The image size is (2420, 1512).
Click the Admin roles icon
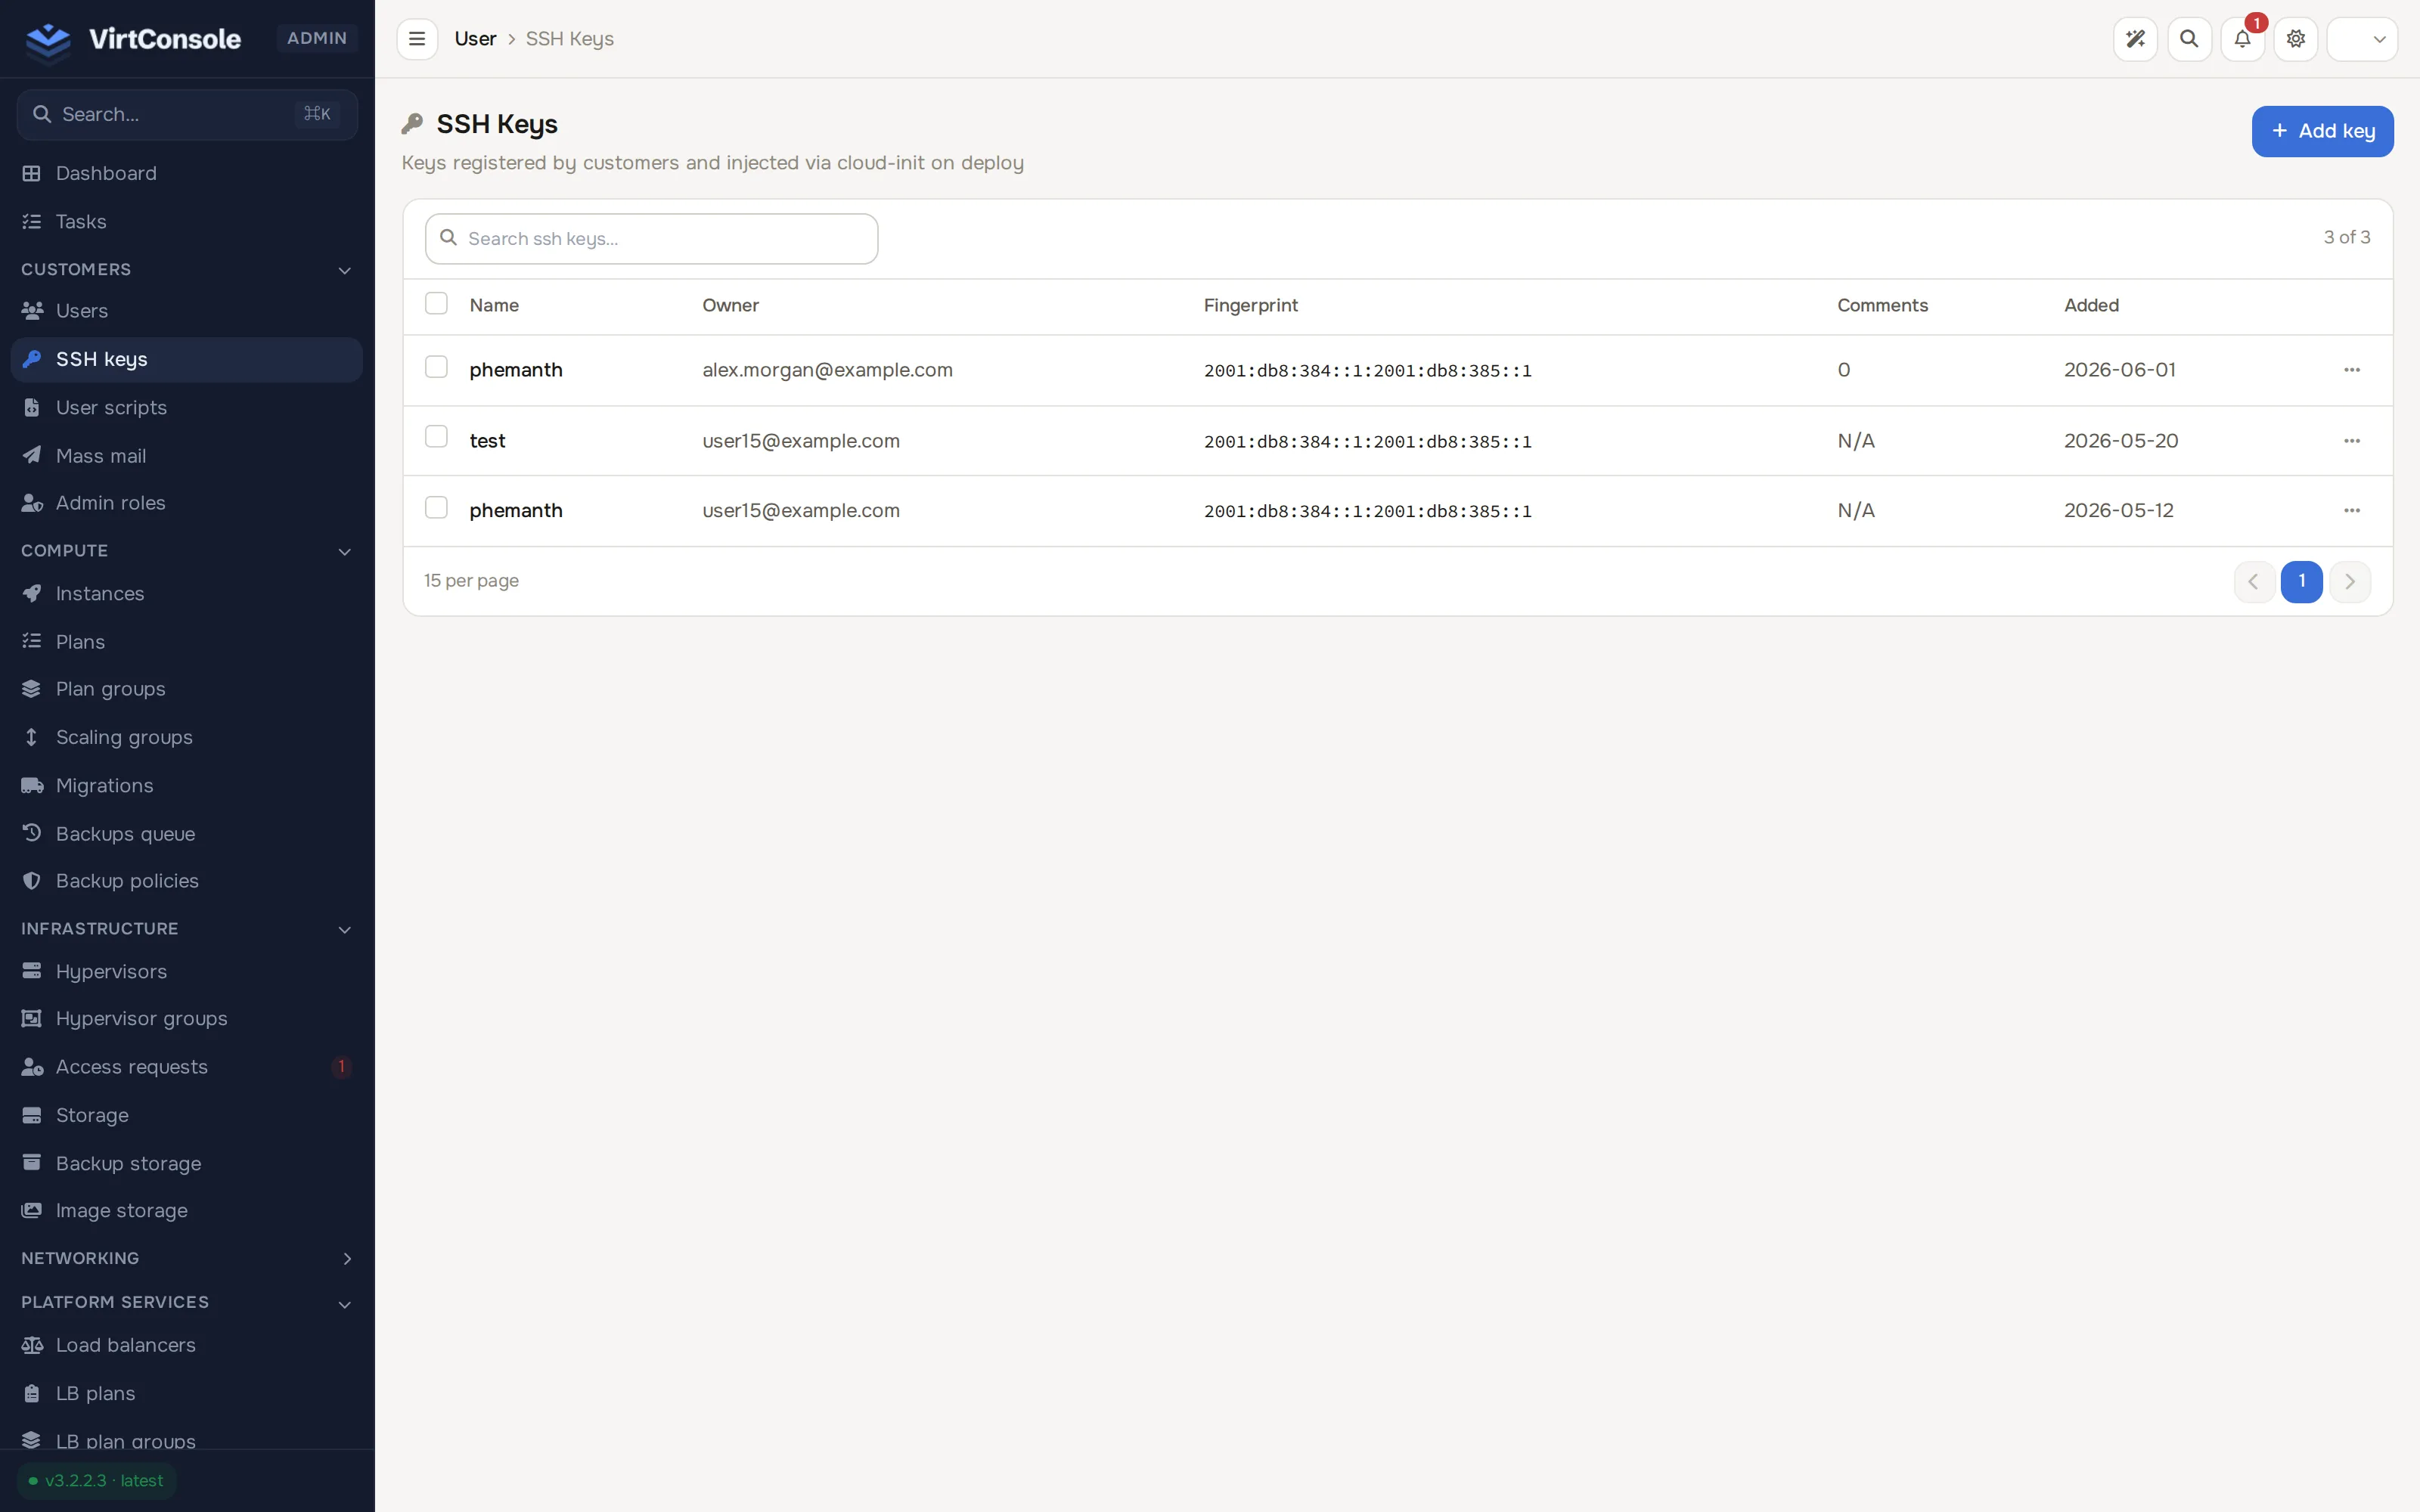32,503
